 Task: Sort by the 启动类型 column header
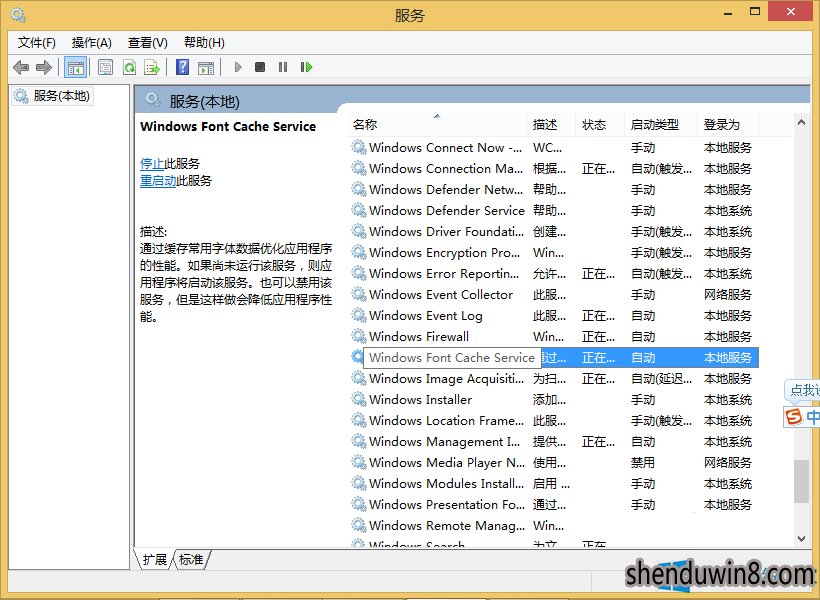(x=660, y=124)
